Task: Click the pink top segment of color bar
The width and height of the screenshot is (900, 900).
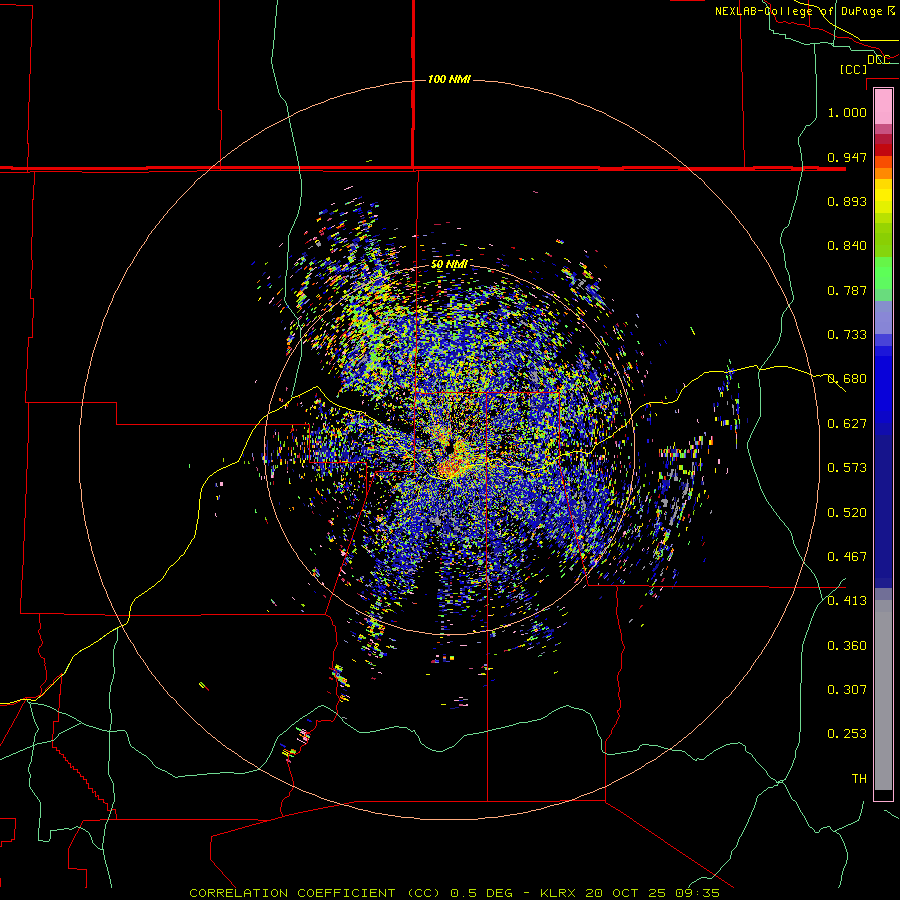Action: click(883, 106)
